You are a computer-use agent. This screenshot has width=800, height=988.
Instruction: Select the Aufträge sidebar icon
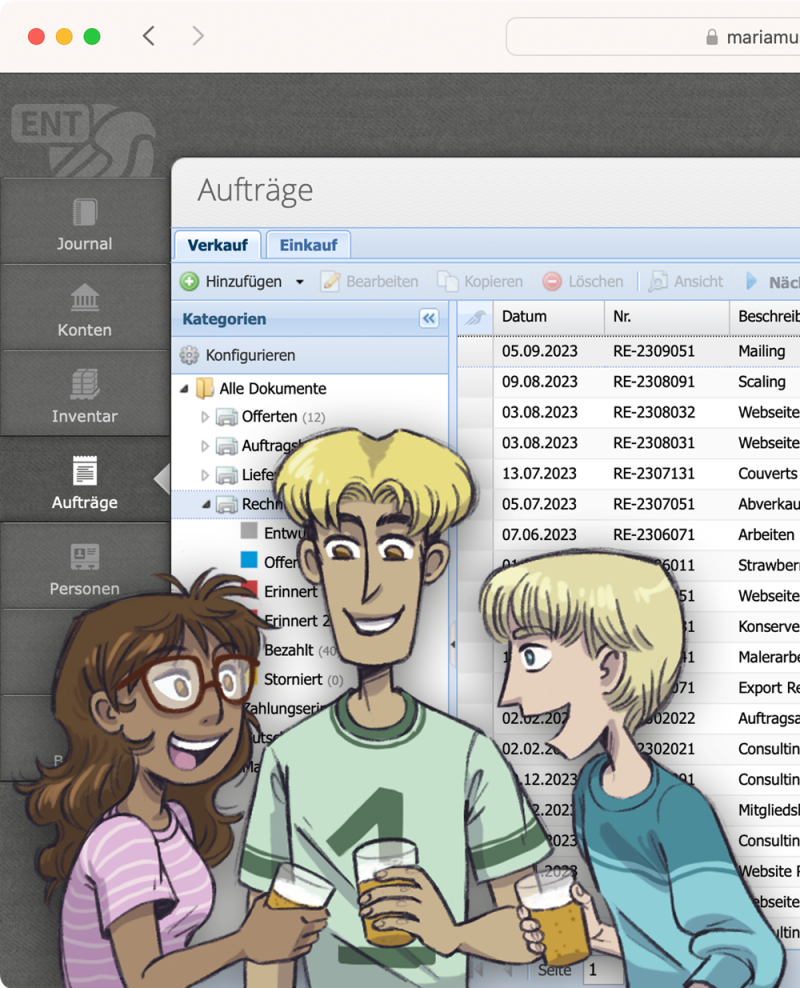[x=84, y=471]
